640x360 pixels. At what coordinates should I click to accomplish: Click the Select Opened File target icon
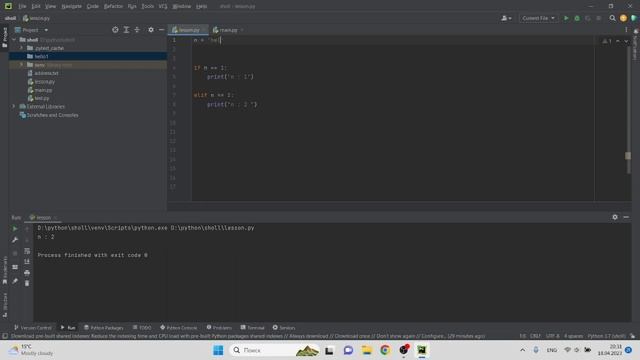[x=115, y=30]
